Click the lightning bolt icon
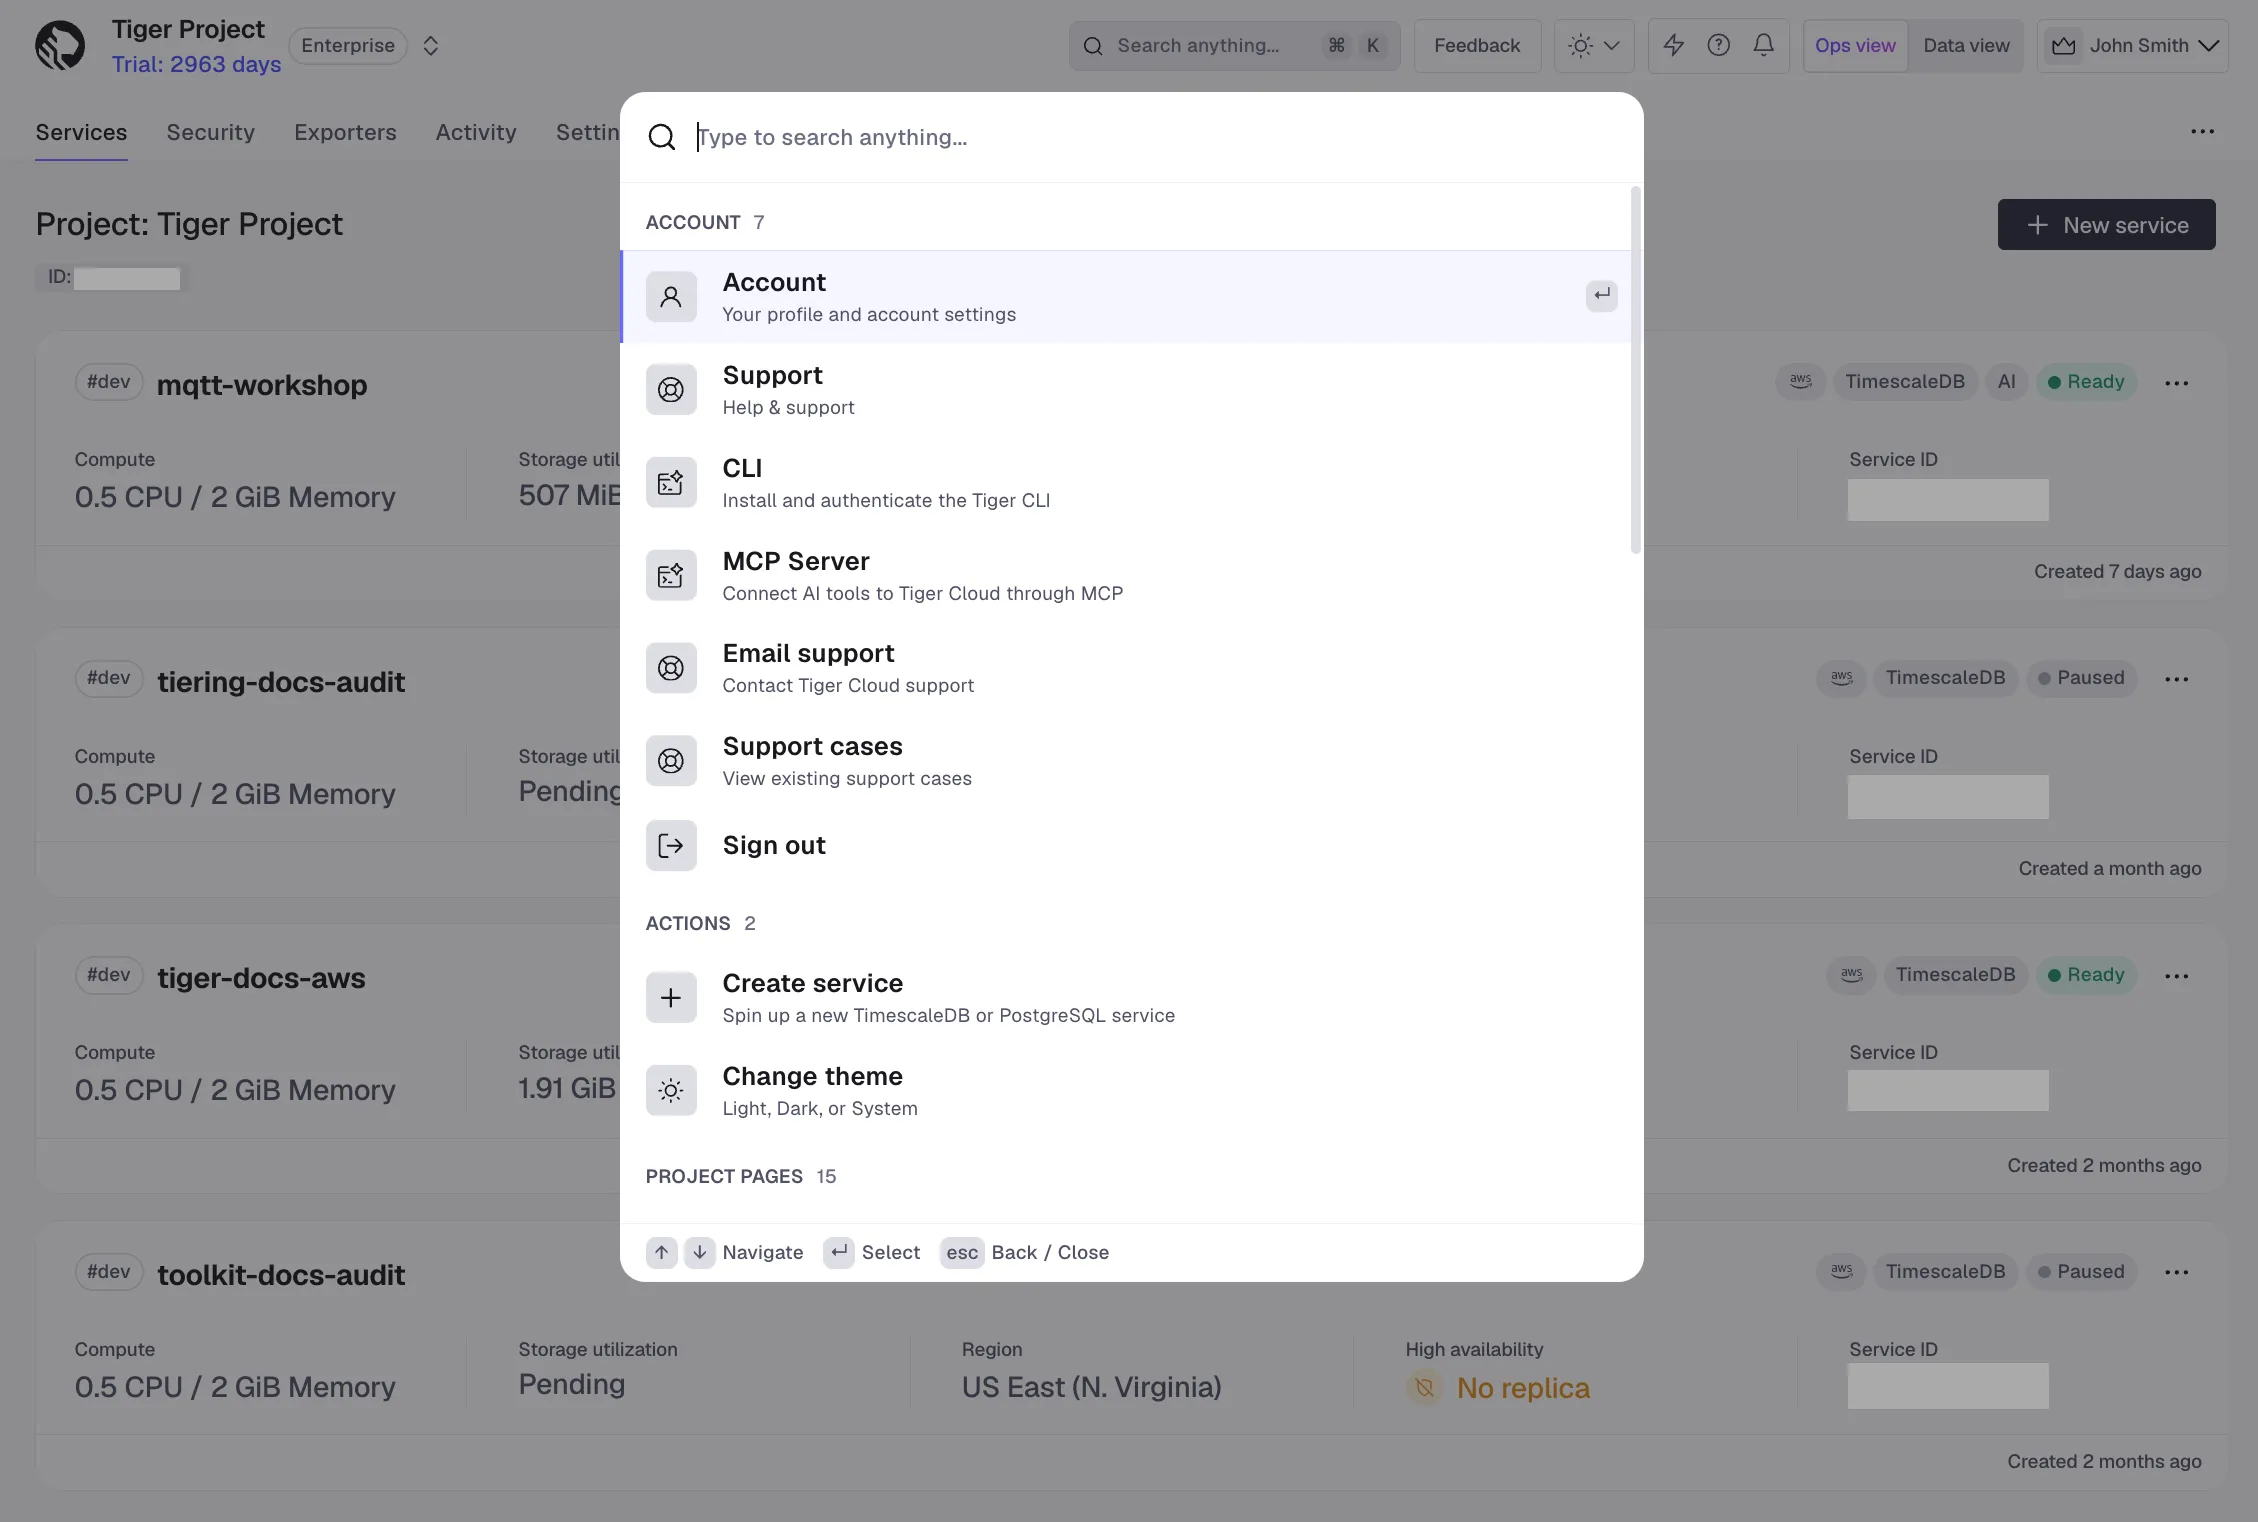2258x1522 pixels. click(1674, 46)
